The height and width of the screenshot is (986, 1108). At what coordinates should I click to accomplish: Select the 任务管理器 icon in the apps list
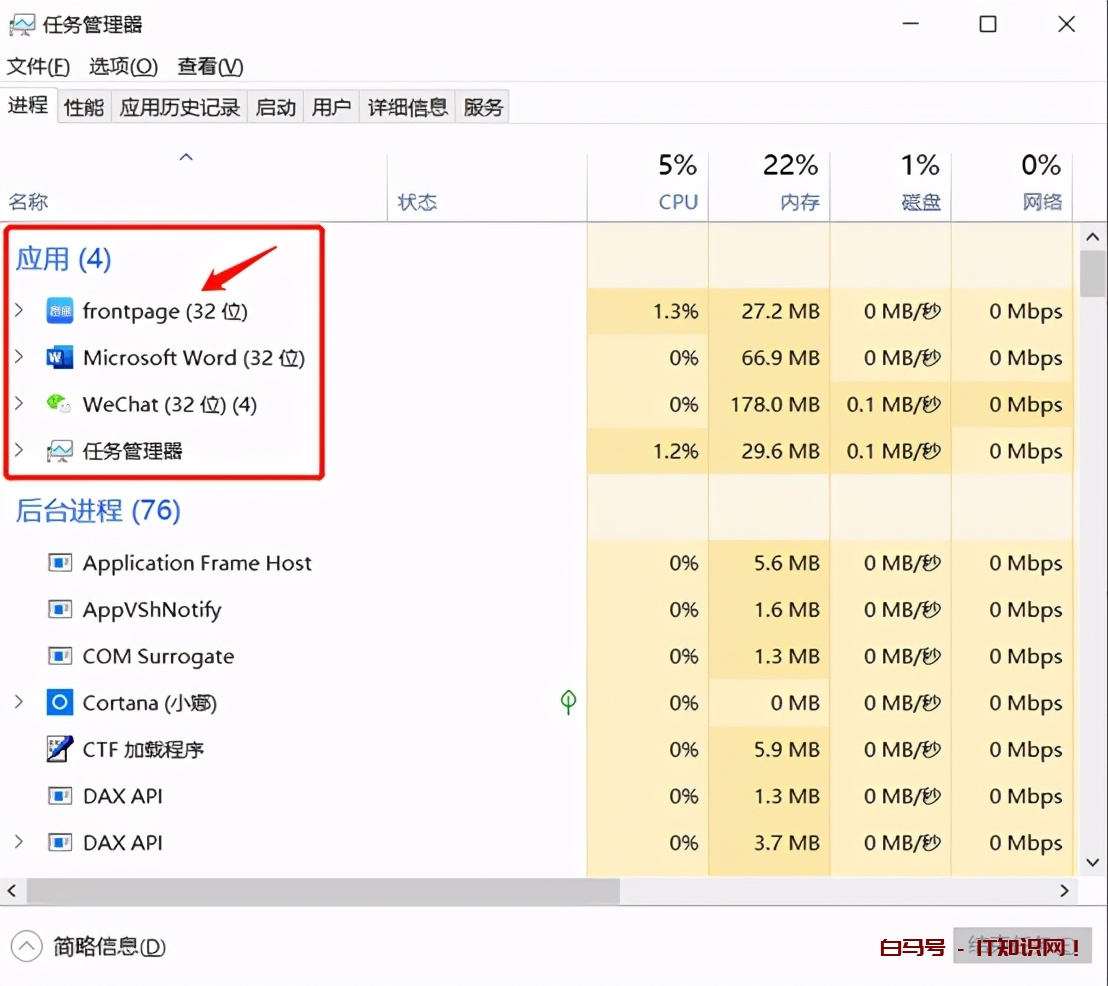point(60,451)
